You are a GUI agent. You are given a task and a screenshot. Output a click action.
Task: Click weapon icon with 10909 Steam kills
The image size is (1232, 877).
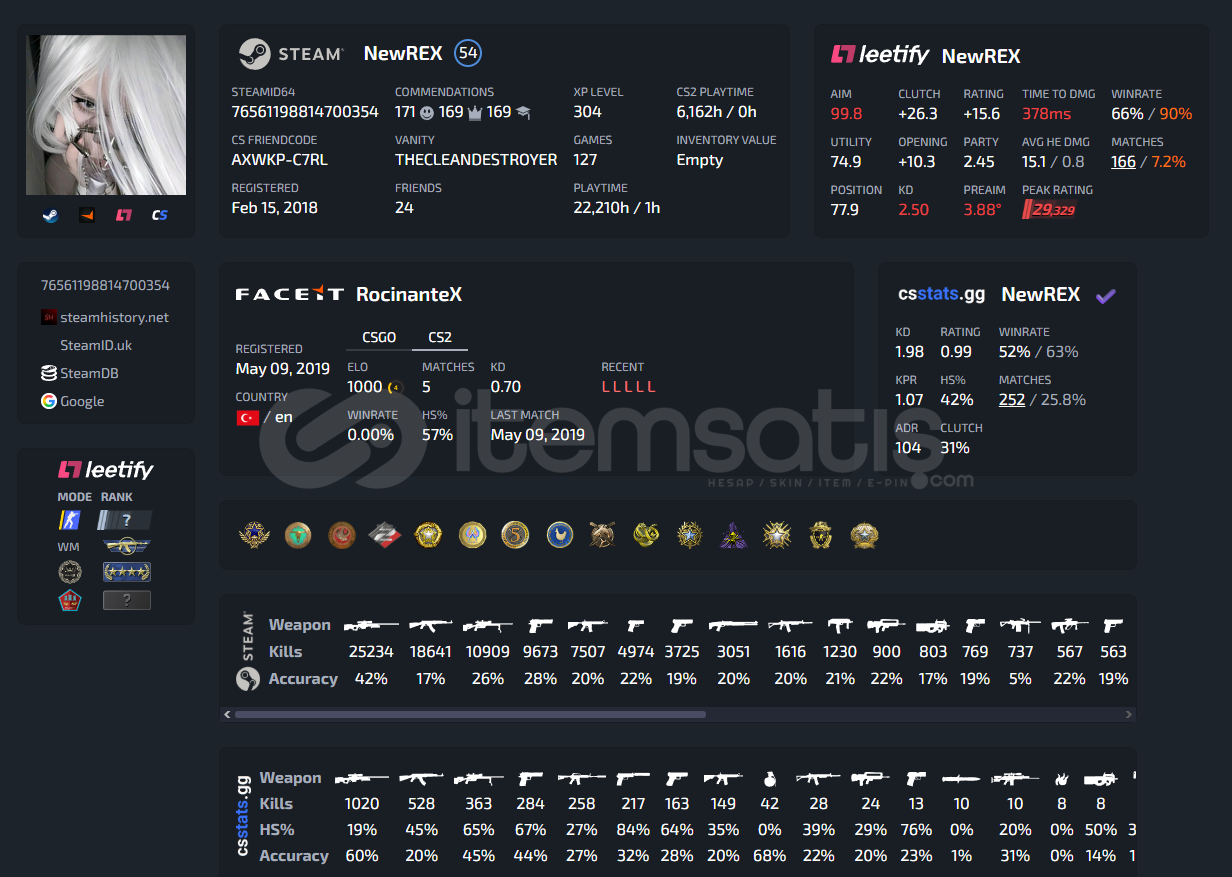point(488,625)
